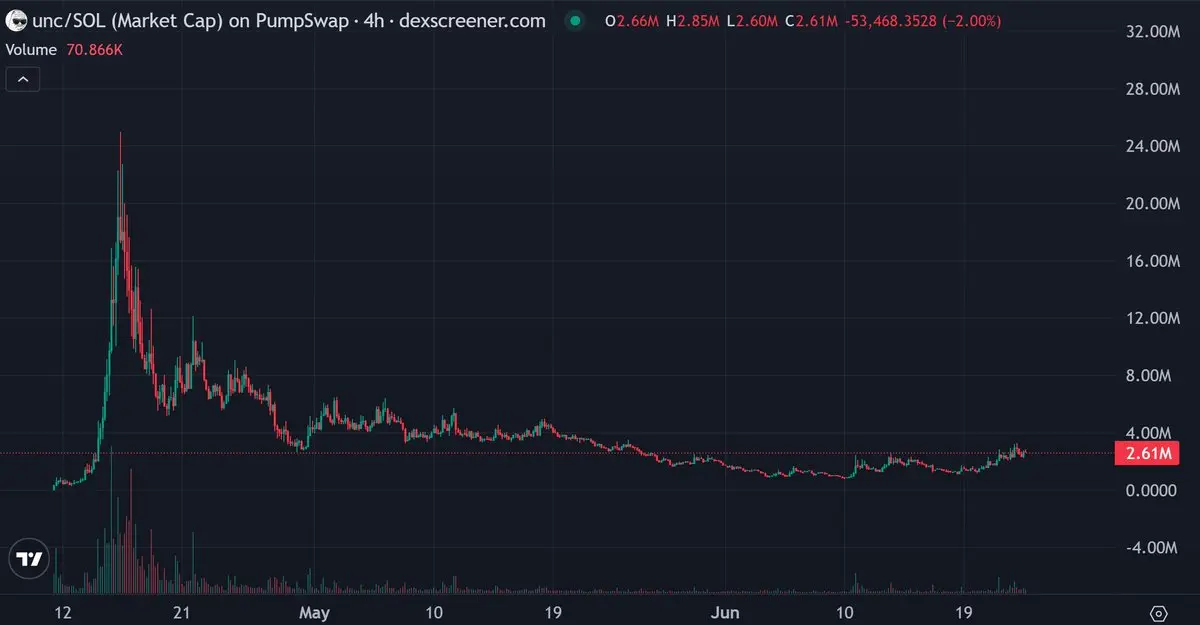Click the open value O2.66M
The width and height of the screenshot is (1200, 625).
click(632, 20)
